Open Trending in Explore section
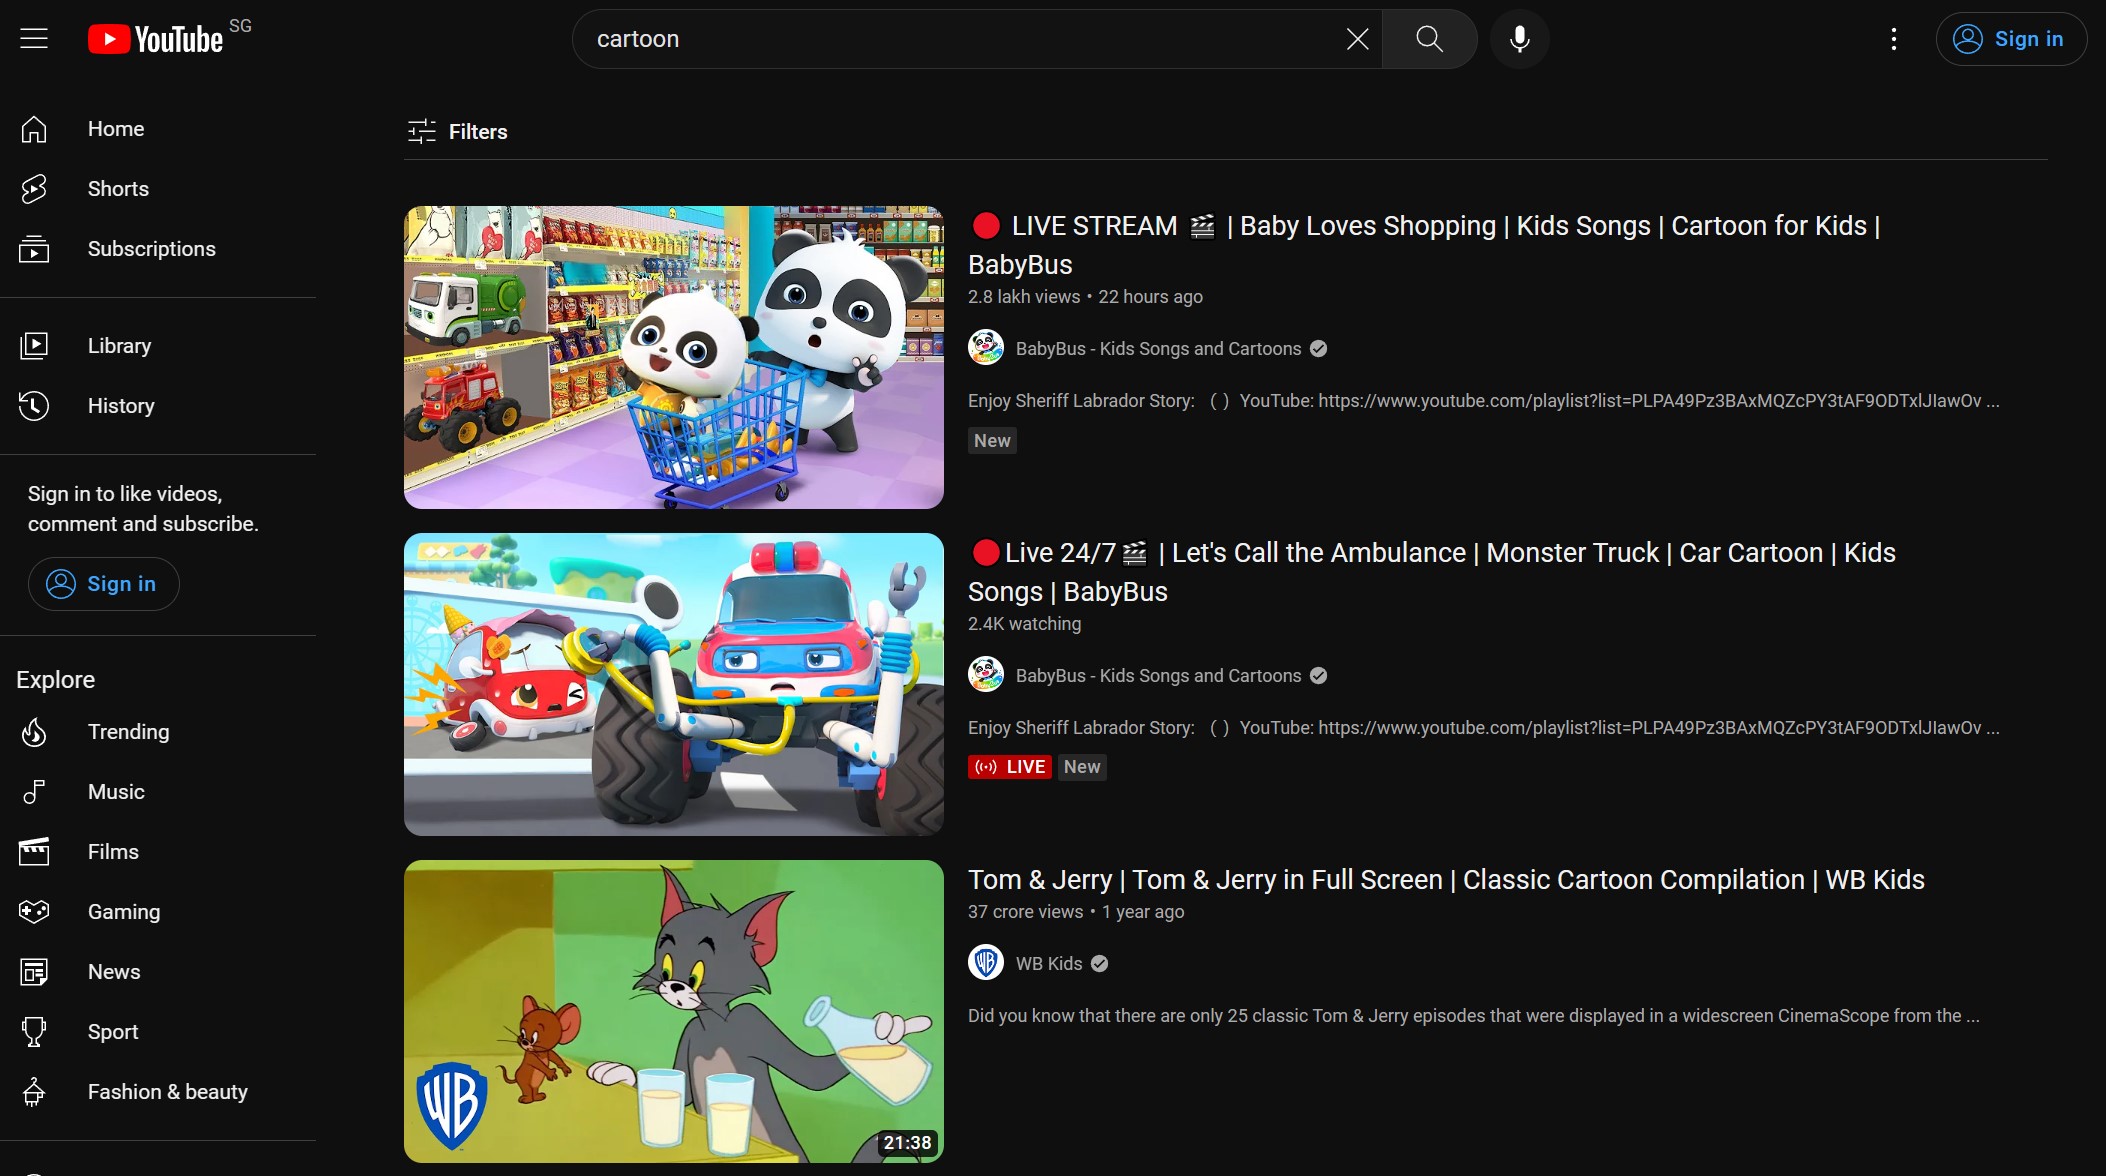 pyautogui.click(x=158, y=732)
